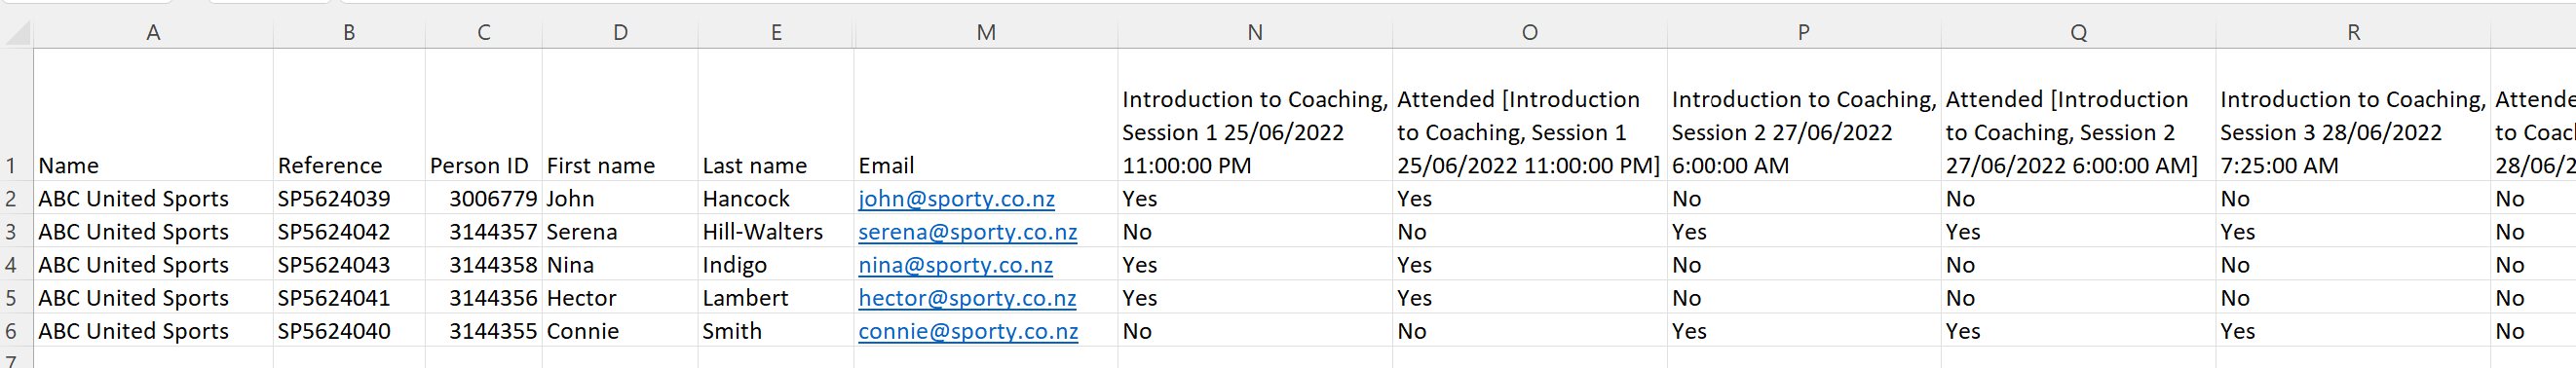The image size is (2576, 368).
Task: Open john@sporty.co.nz email link
Action: (956, 199)
